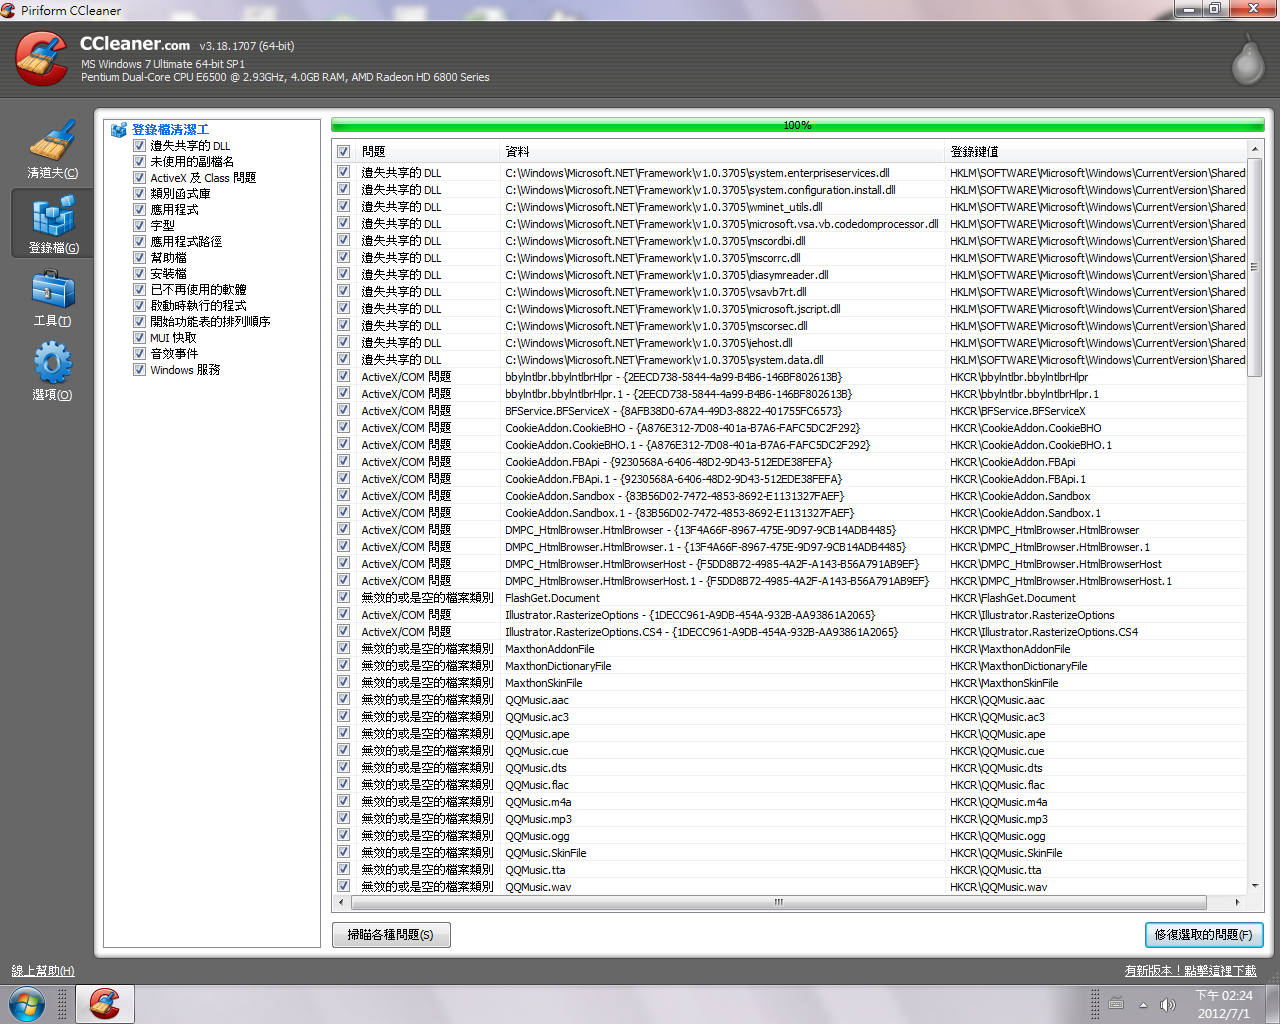Sort by 問題 column header

pyautogui.click(x=427, y=152)
